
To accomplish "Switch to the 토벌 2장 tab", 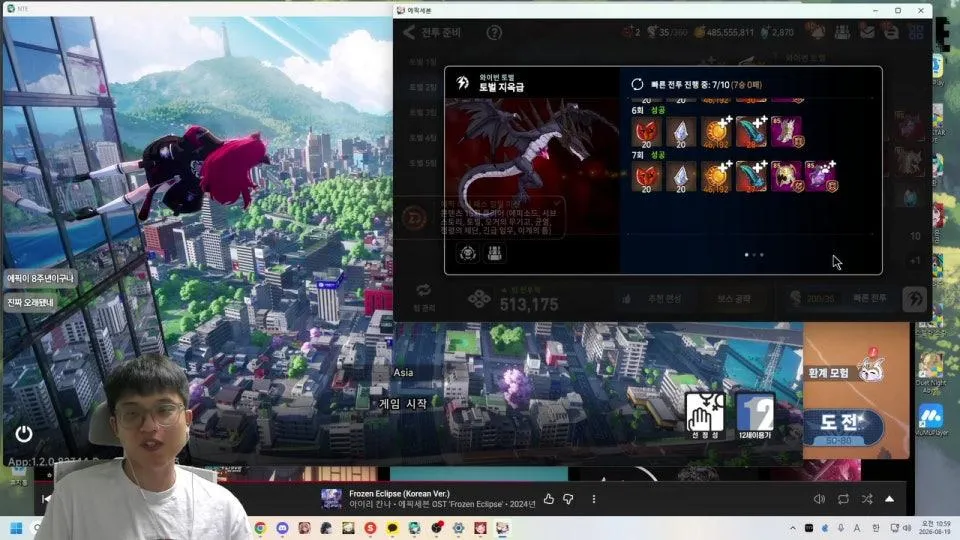I will pos(423,87).
